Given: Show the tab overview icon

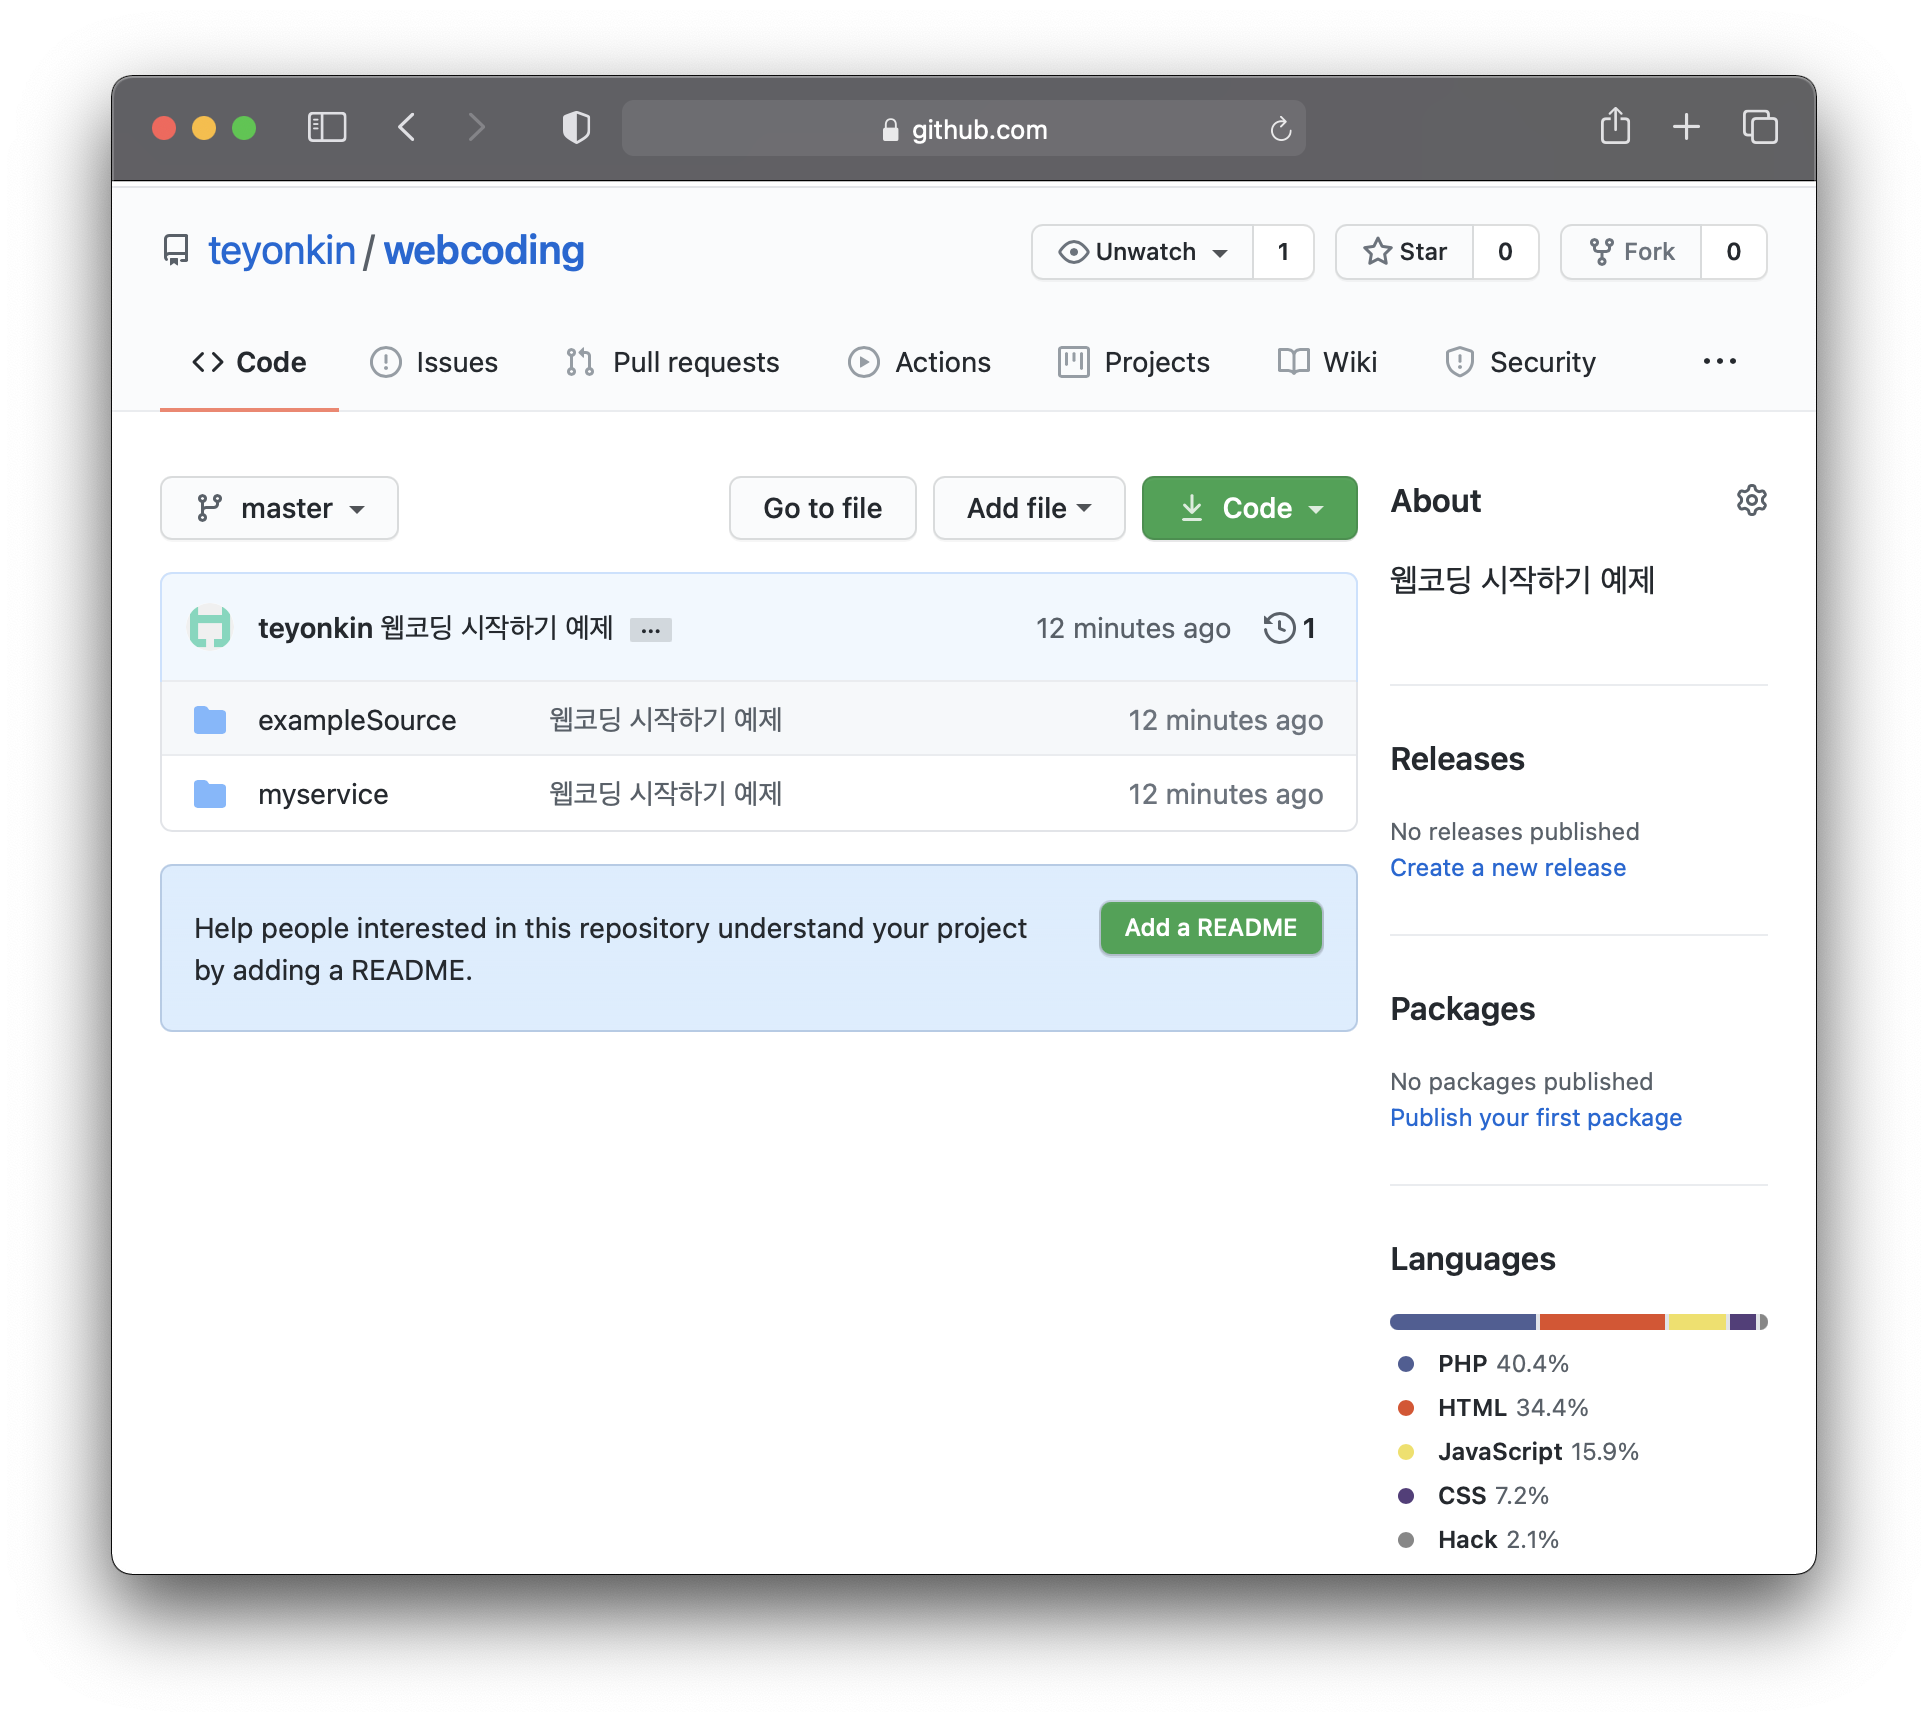Looking at the screenshot, I should point(1760,127).
